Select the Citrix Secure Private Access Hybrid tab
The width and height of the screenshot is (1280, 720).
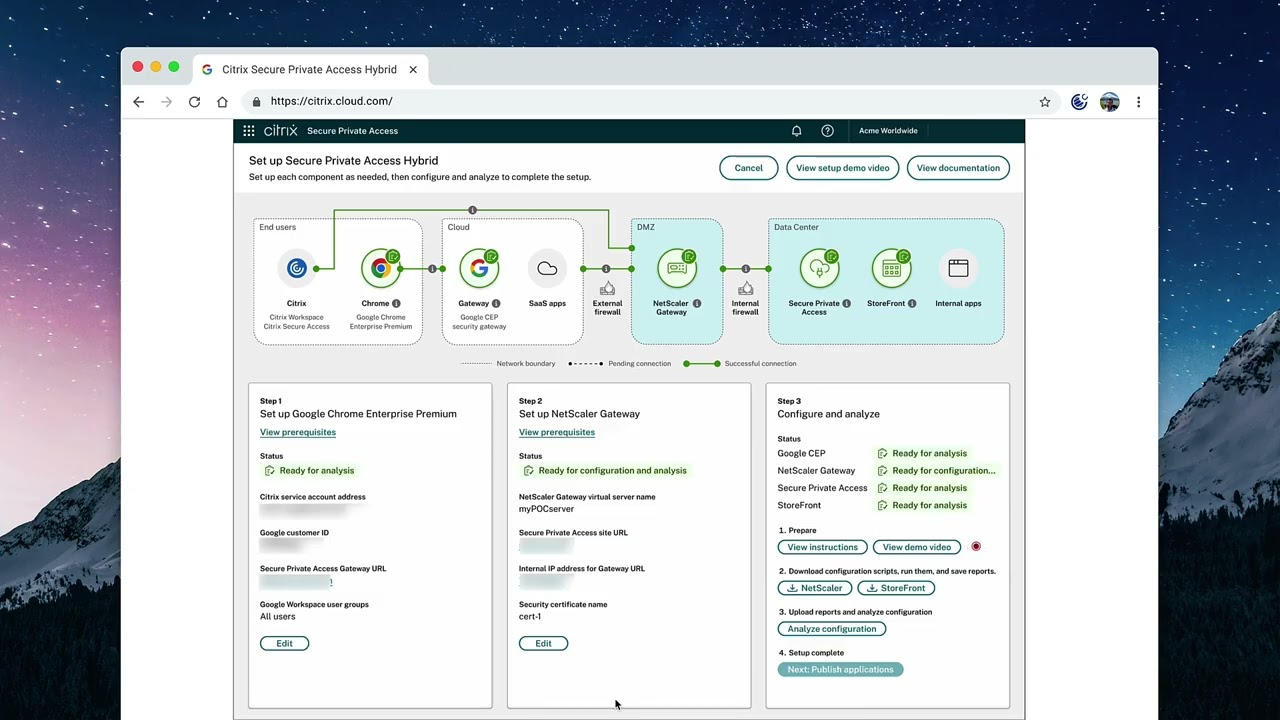click(x=309, y=70)
